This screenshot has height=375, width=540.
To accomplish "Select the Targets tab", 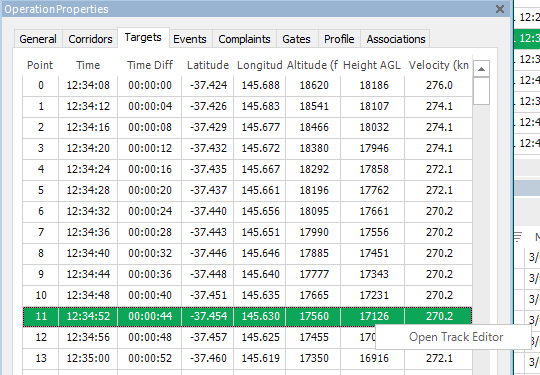I will (143, 37).
